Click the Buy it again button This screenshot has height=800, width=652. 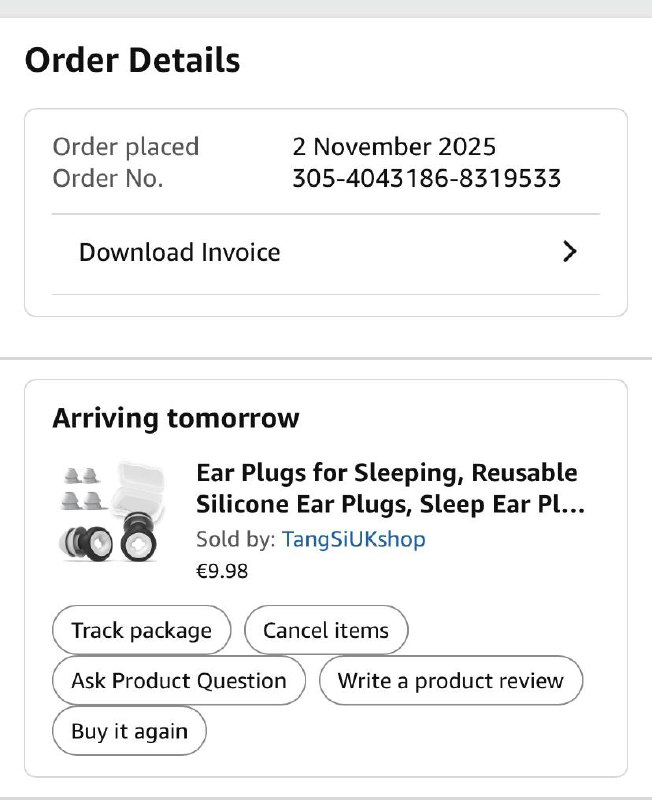point(129,731)
